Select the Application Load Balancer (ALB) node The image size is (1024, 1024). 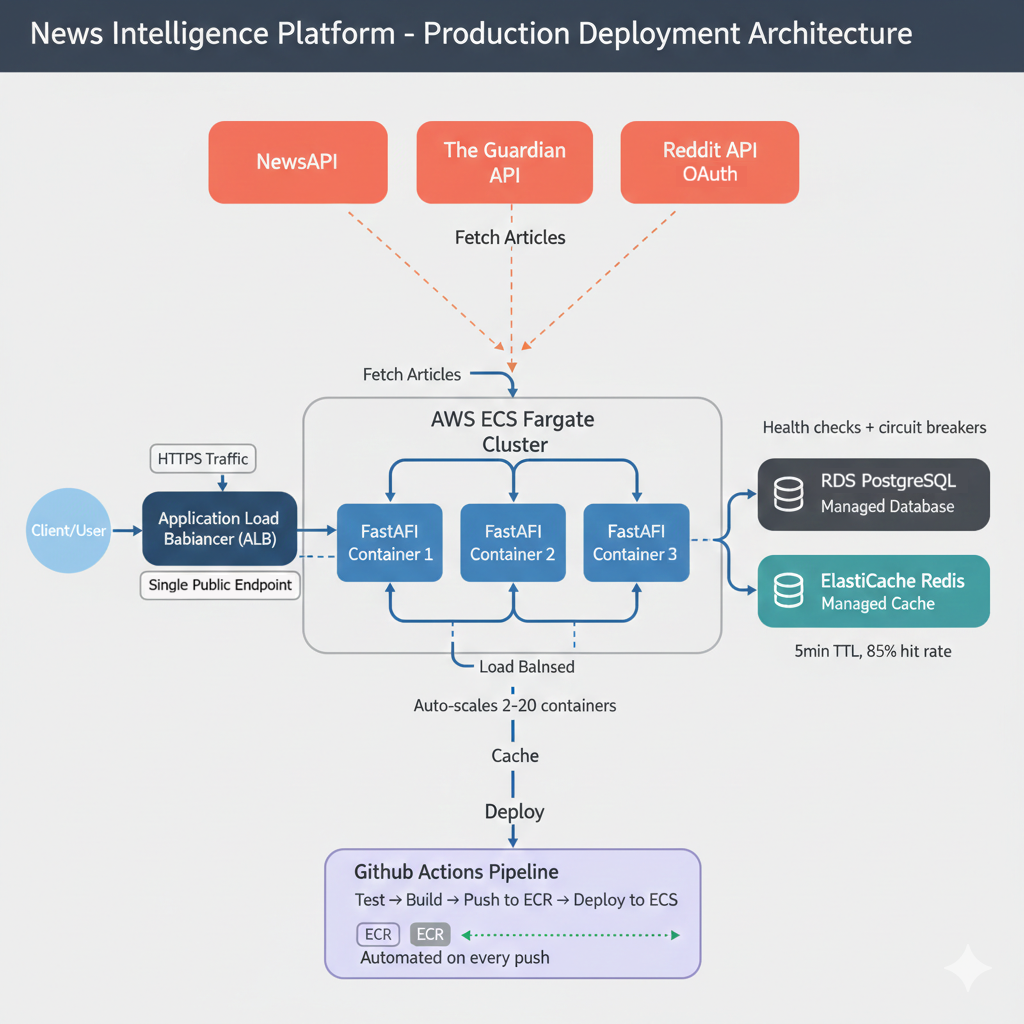click(x=219, y=529)
